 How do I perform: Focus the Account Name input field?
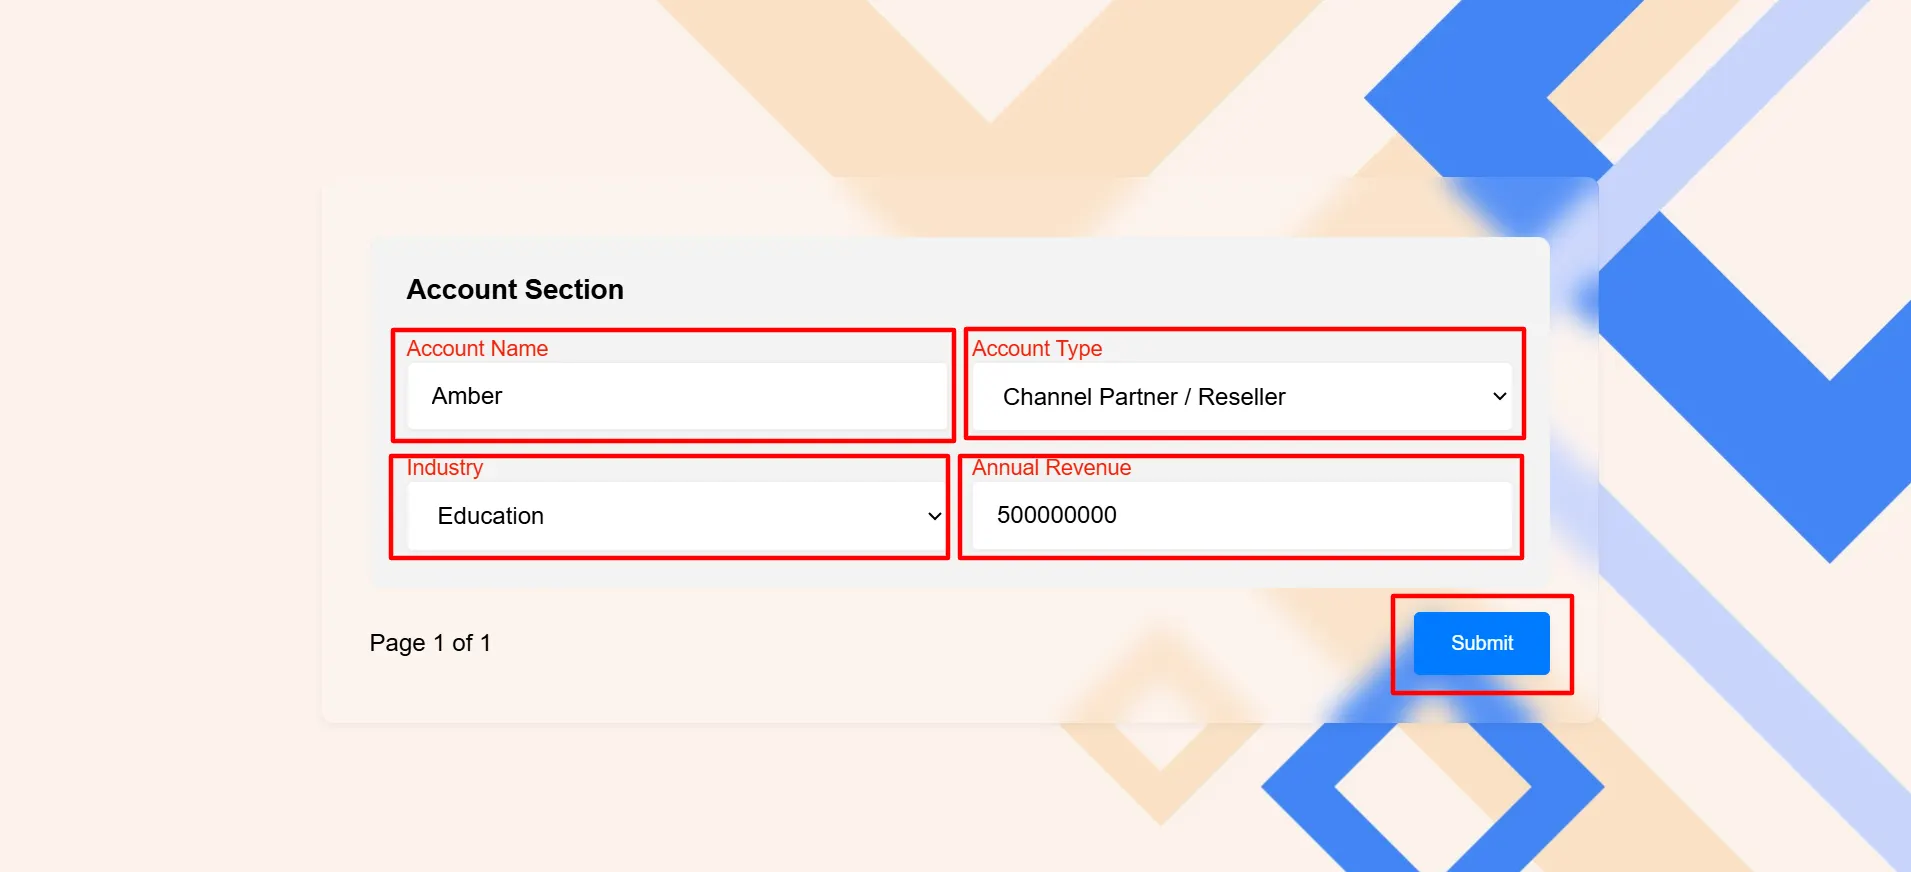676,396
